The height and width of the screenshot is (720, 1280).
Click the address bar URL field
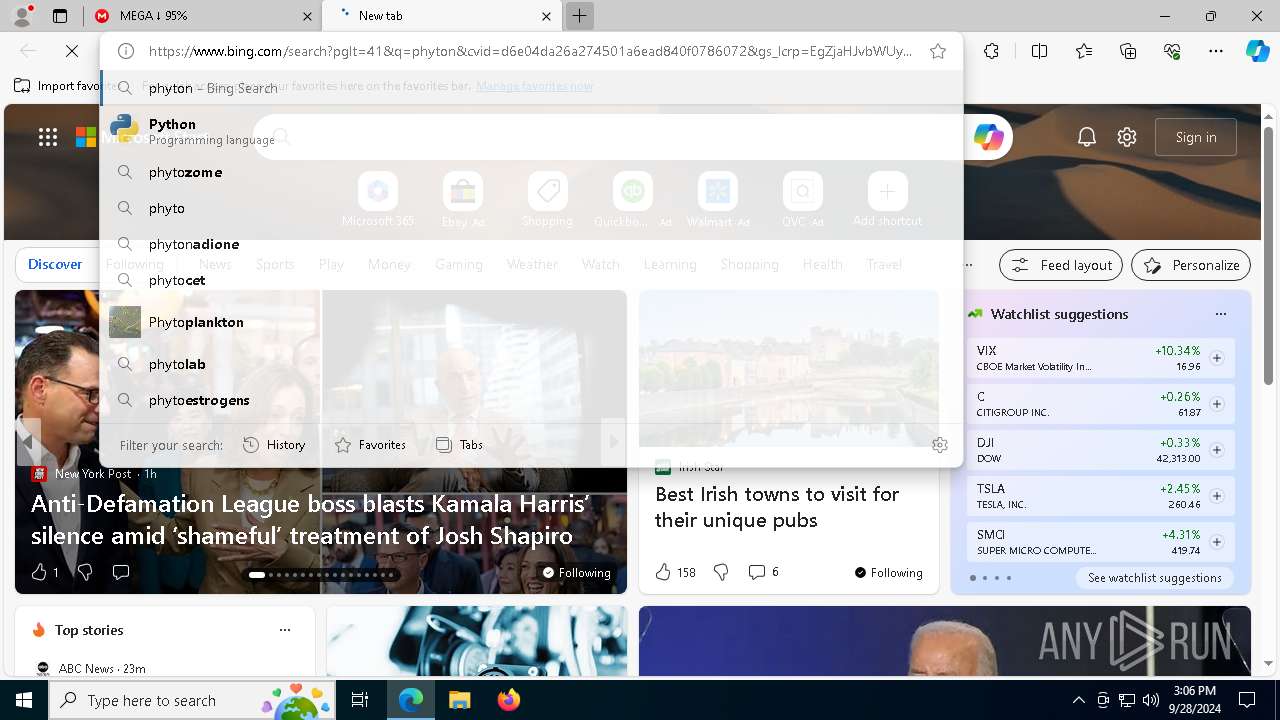[530, 51]
